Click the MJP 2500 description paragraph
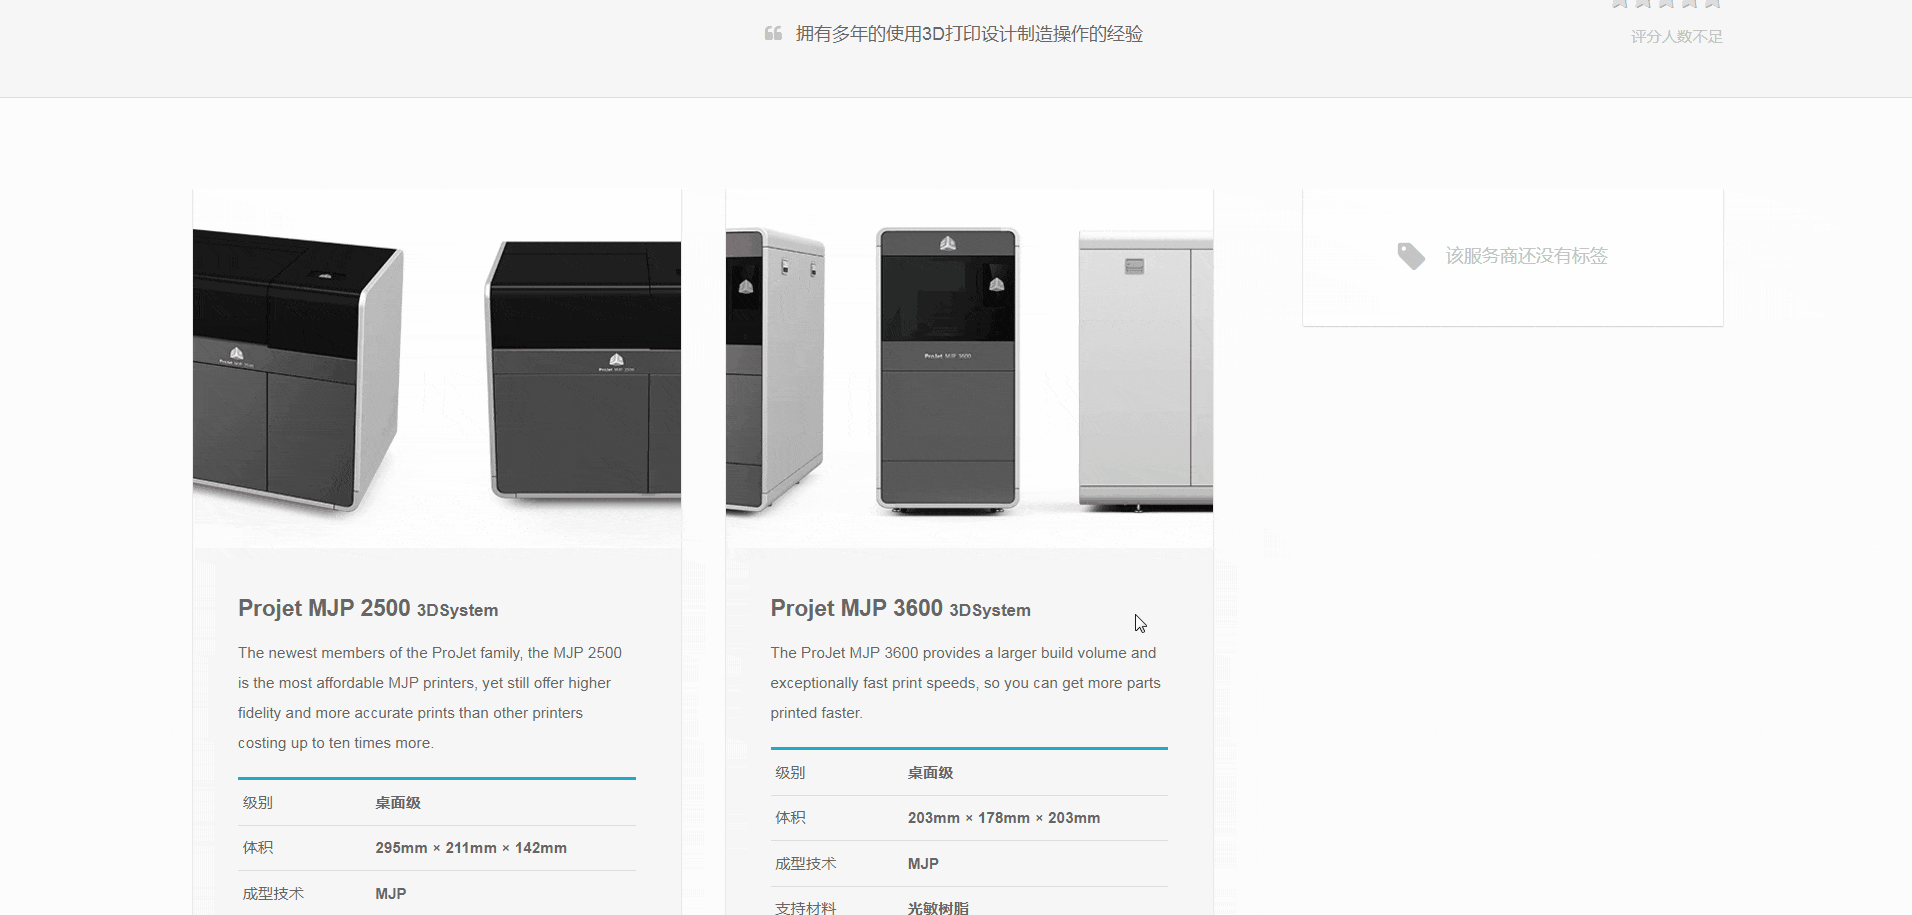The height and width of the screenshot is (915, 1912). pyautogui.click(x=430, y=698)
